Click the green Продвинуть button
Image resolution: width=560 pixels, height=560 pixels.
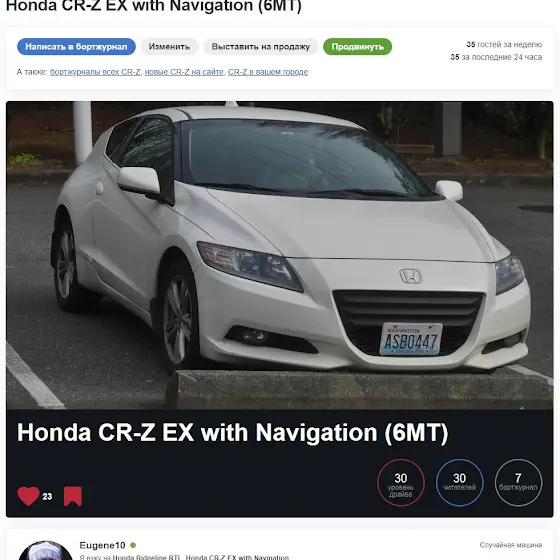coord(358,47)
